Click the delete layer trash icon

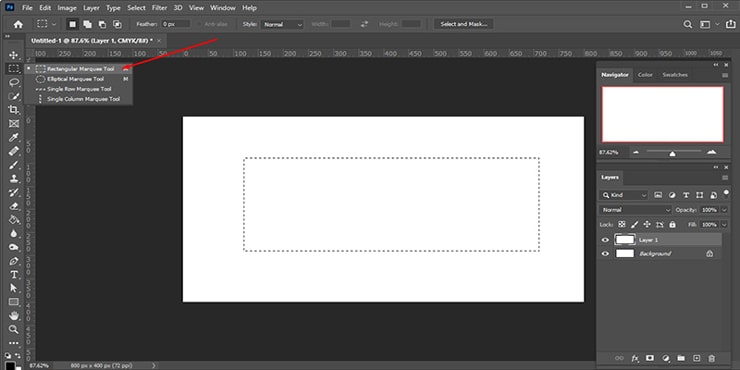tap(712, 359)
